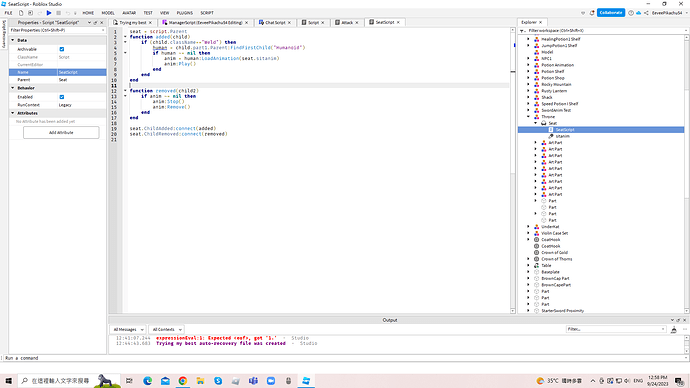The image size is (690, 388).
Task: Toggle the Archivable checkbox
Action: (62, 49)
